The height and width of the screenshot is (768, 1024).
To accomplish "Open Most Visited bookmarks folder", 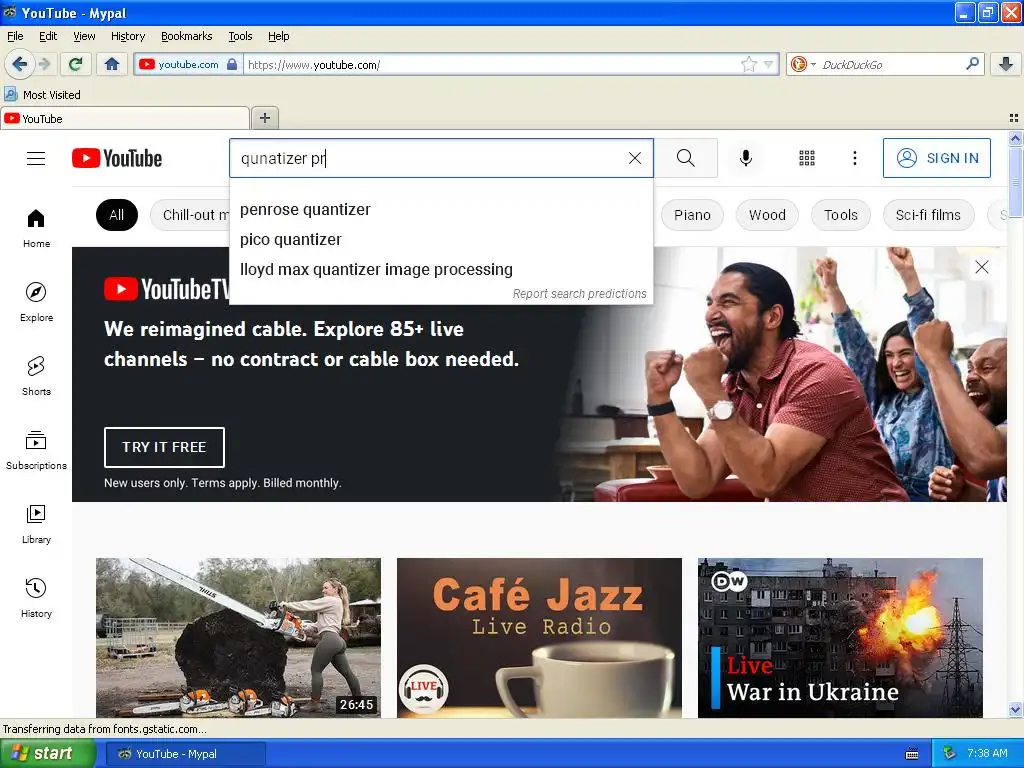I will pyautogui.click(x=43, y=95).
